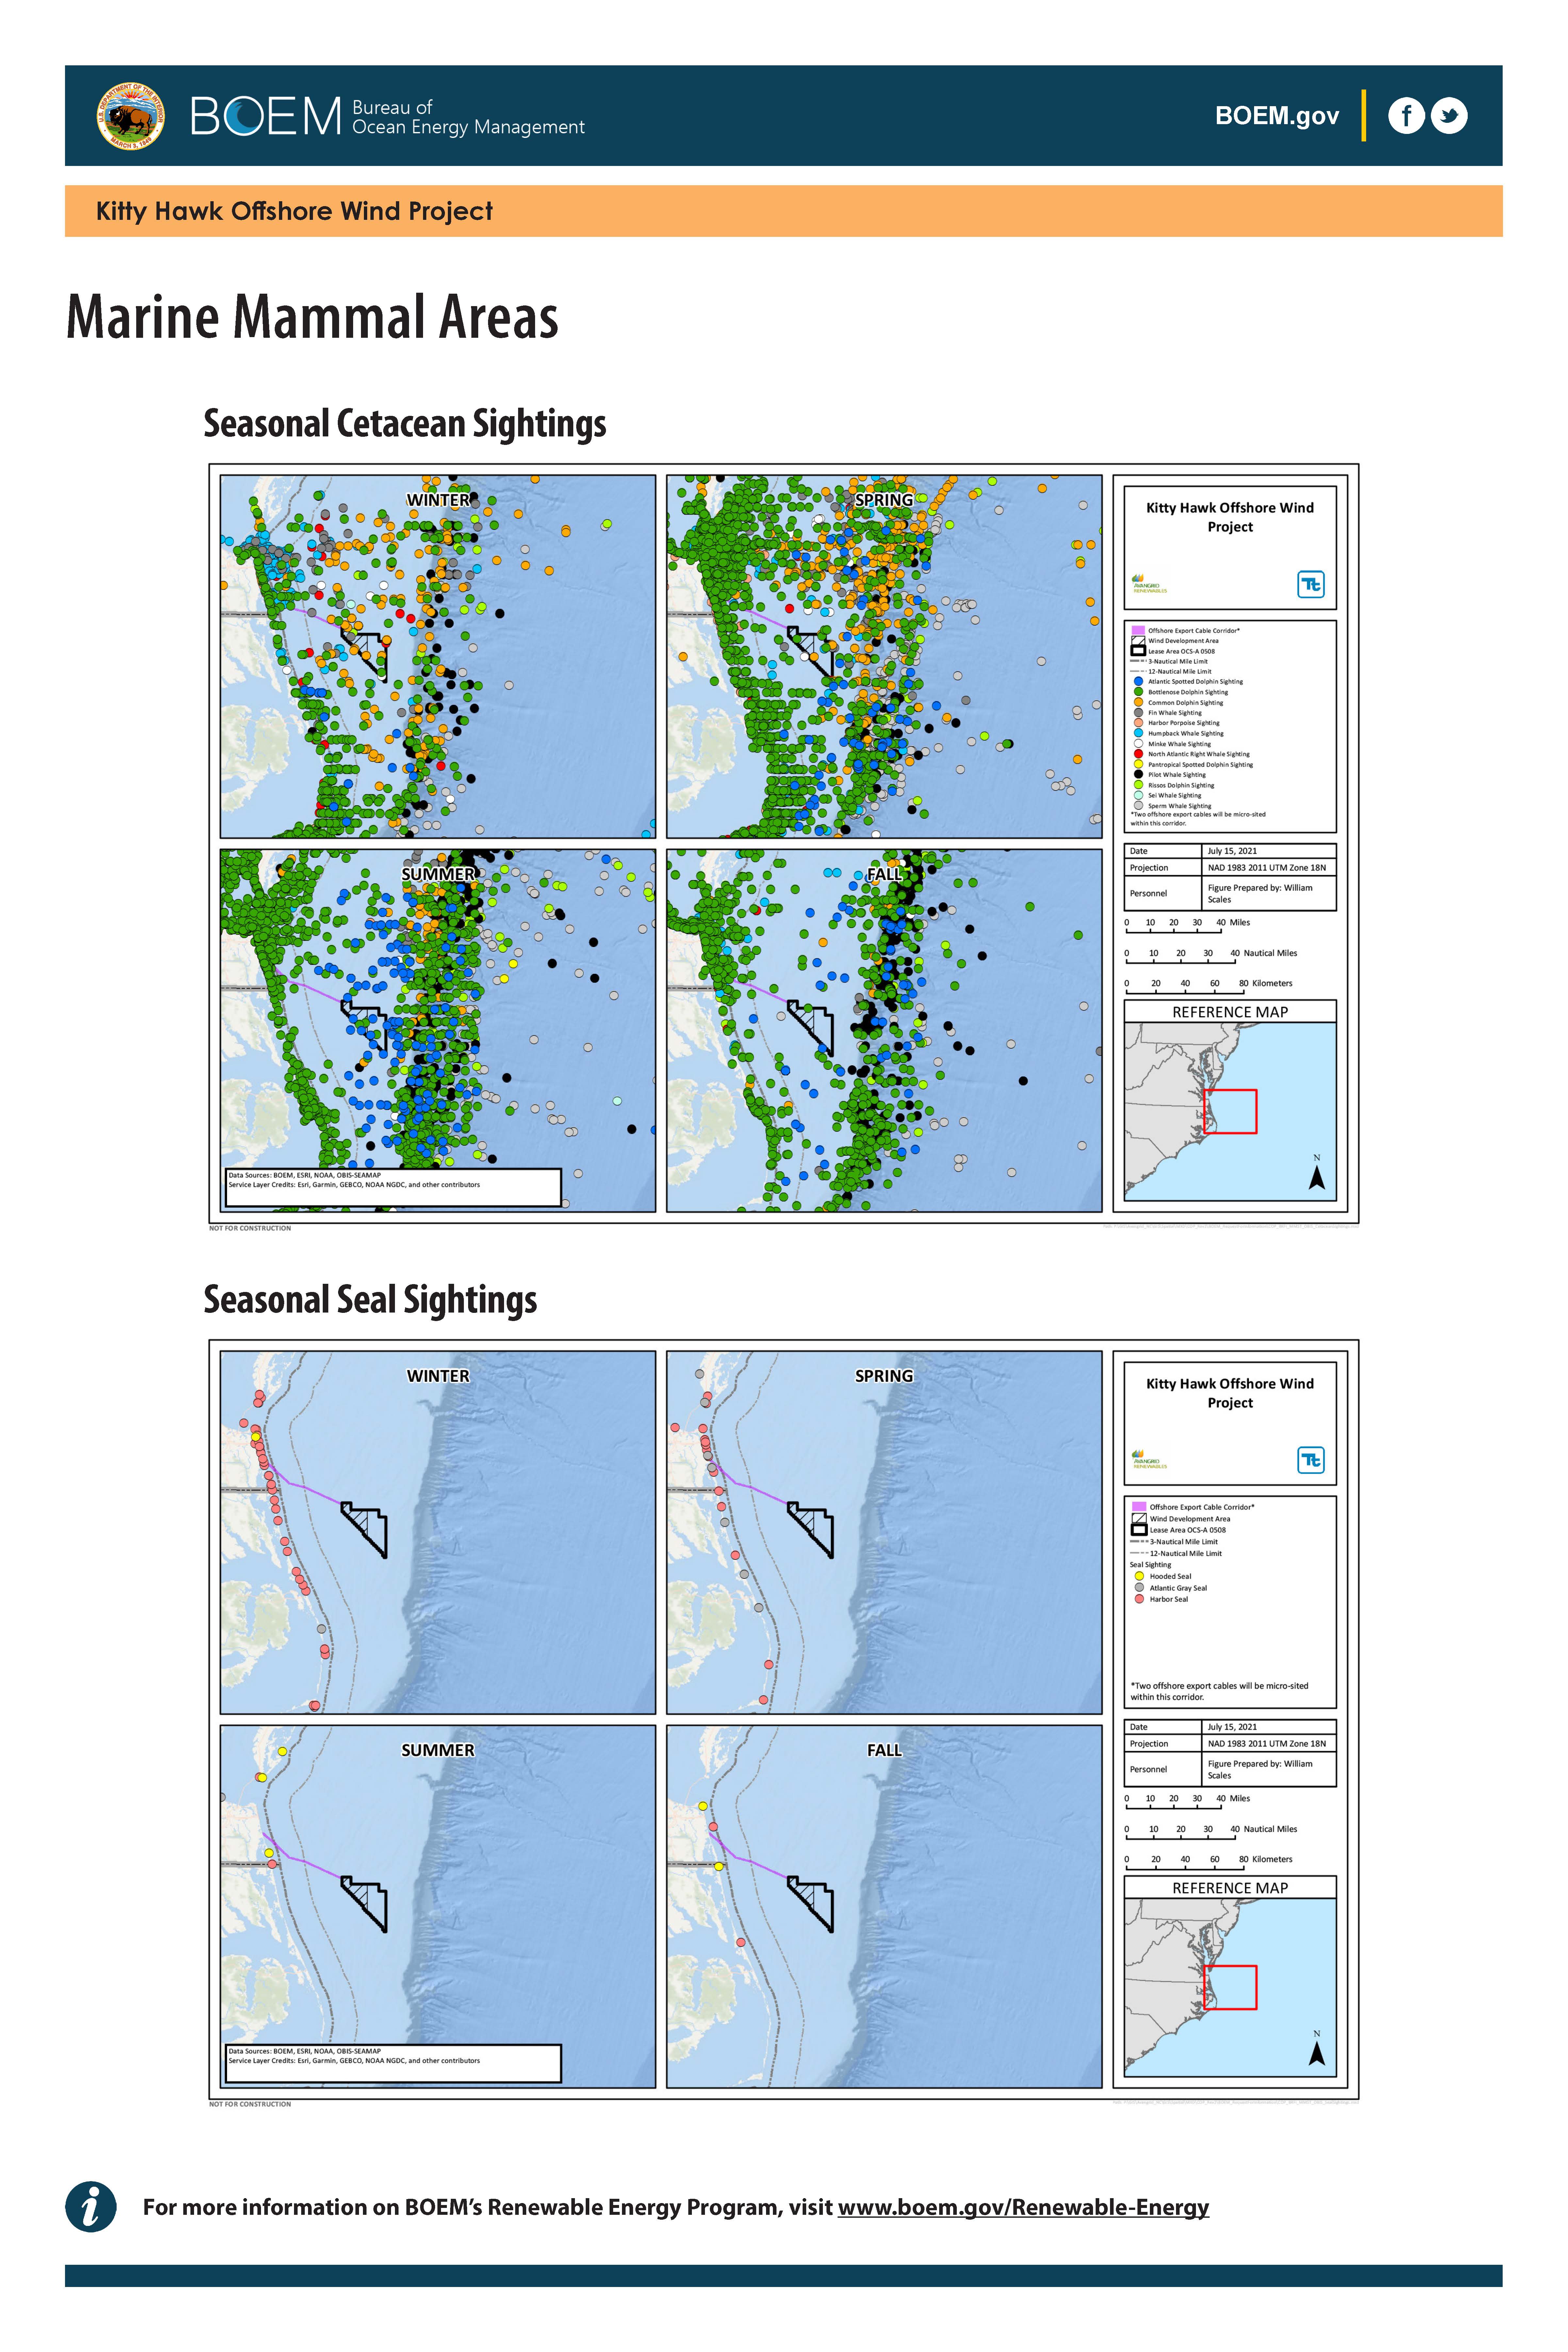Select the cetacean WINTER map panel
The height and width of the screenshot is (2352, 1568).
tap(438, 656)
